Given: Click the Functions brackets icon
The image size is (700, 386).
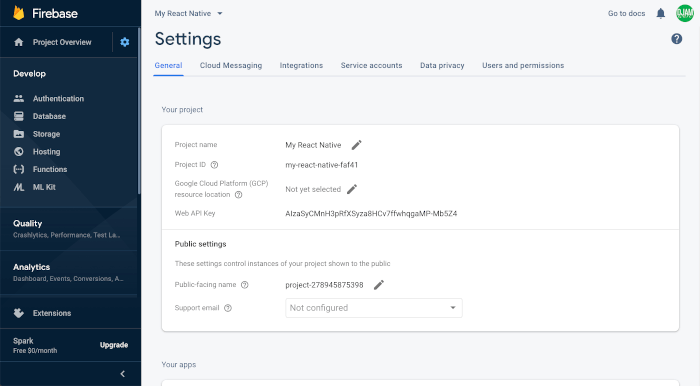Looking at the screenshot, I should [x=19, y=170].
